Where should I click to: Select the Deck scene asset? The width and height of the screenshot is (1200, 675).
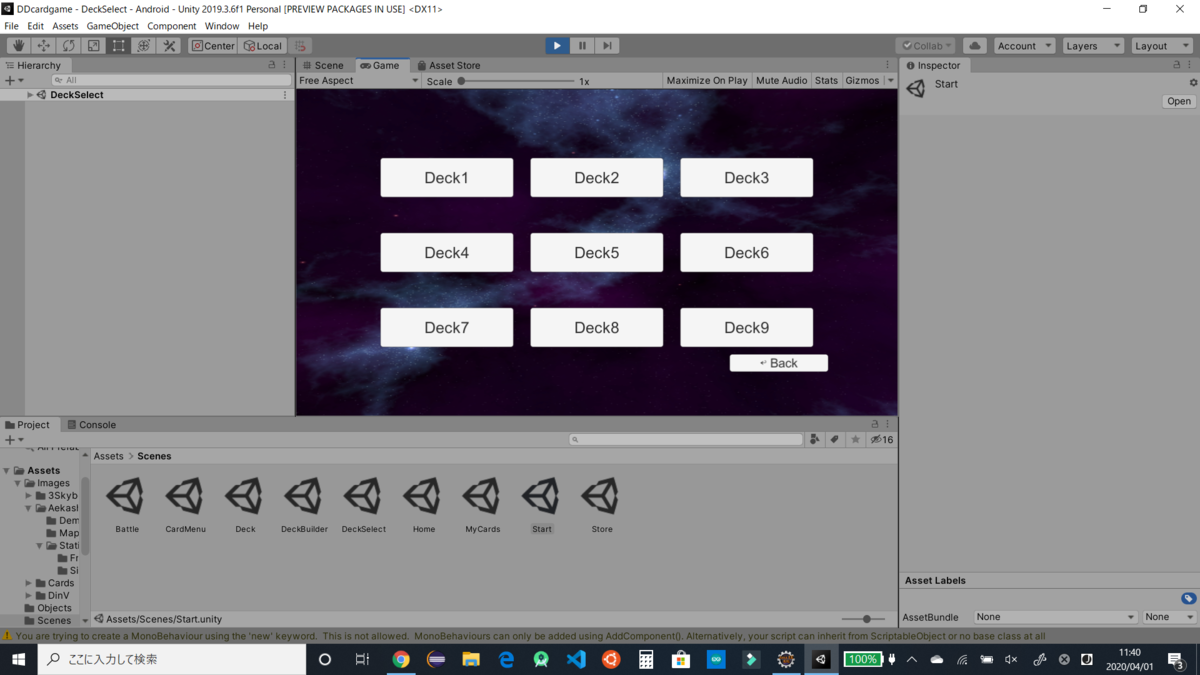[x=245, y=505]
